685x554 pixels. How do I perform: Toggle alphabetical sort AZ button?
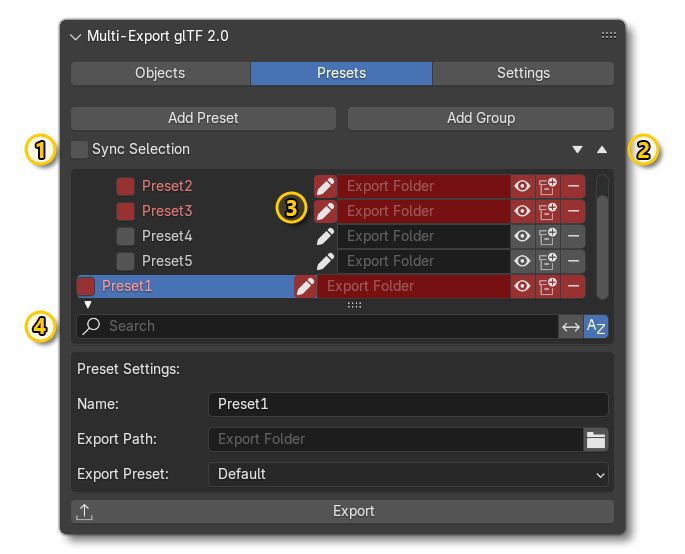click(596, 327)
